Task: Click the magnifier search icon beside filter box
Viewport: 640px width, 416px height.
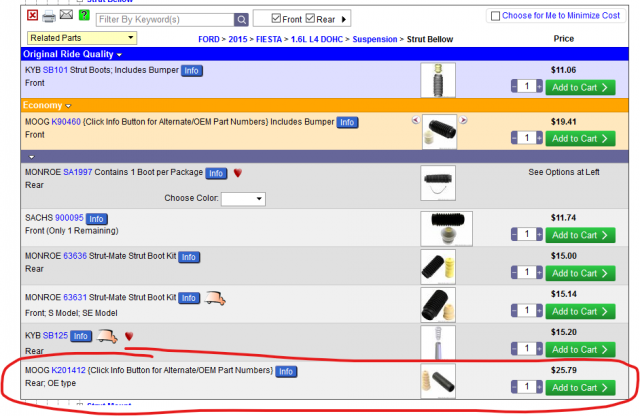Action: coord(241,19)
